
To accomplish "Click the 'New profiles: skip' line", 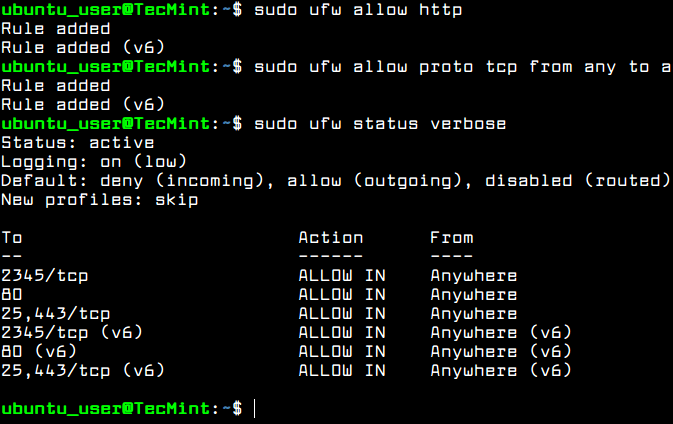I will [x=100, y=200].
